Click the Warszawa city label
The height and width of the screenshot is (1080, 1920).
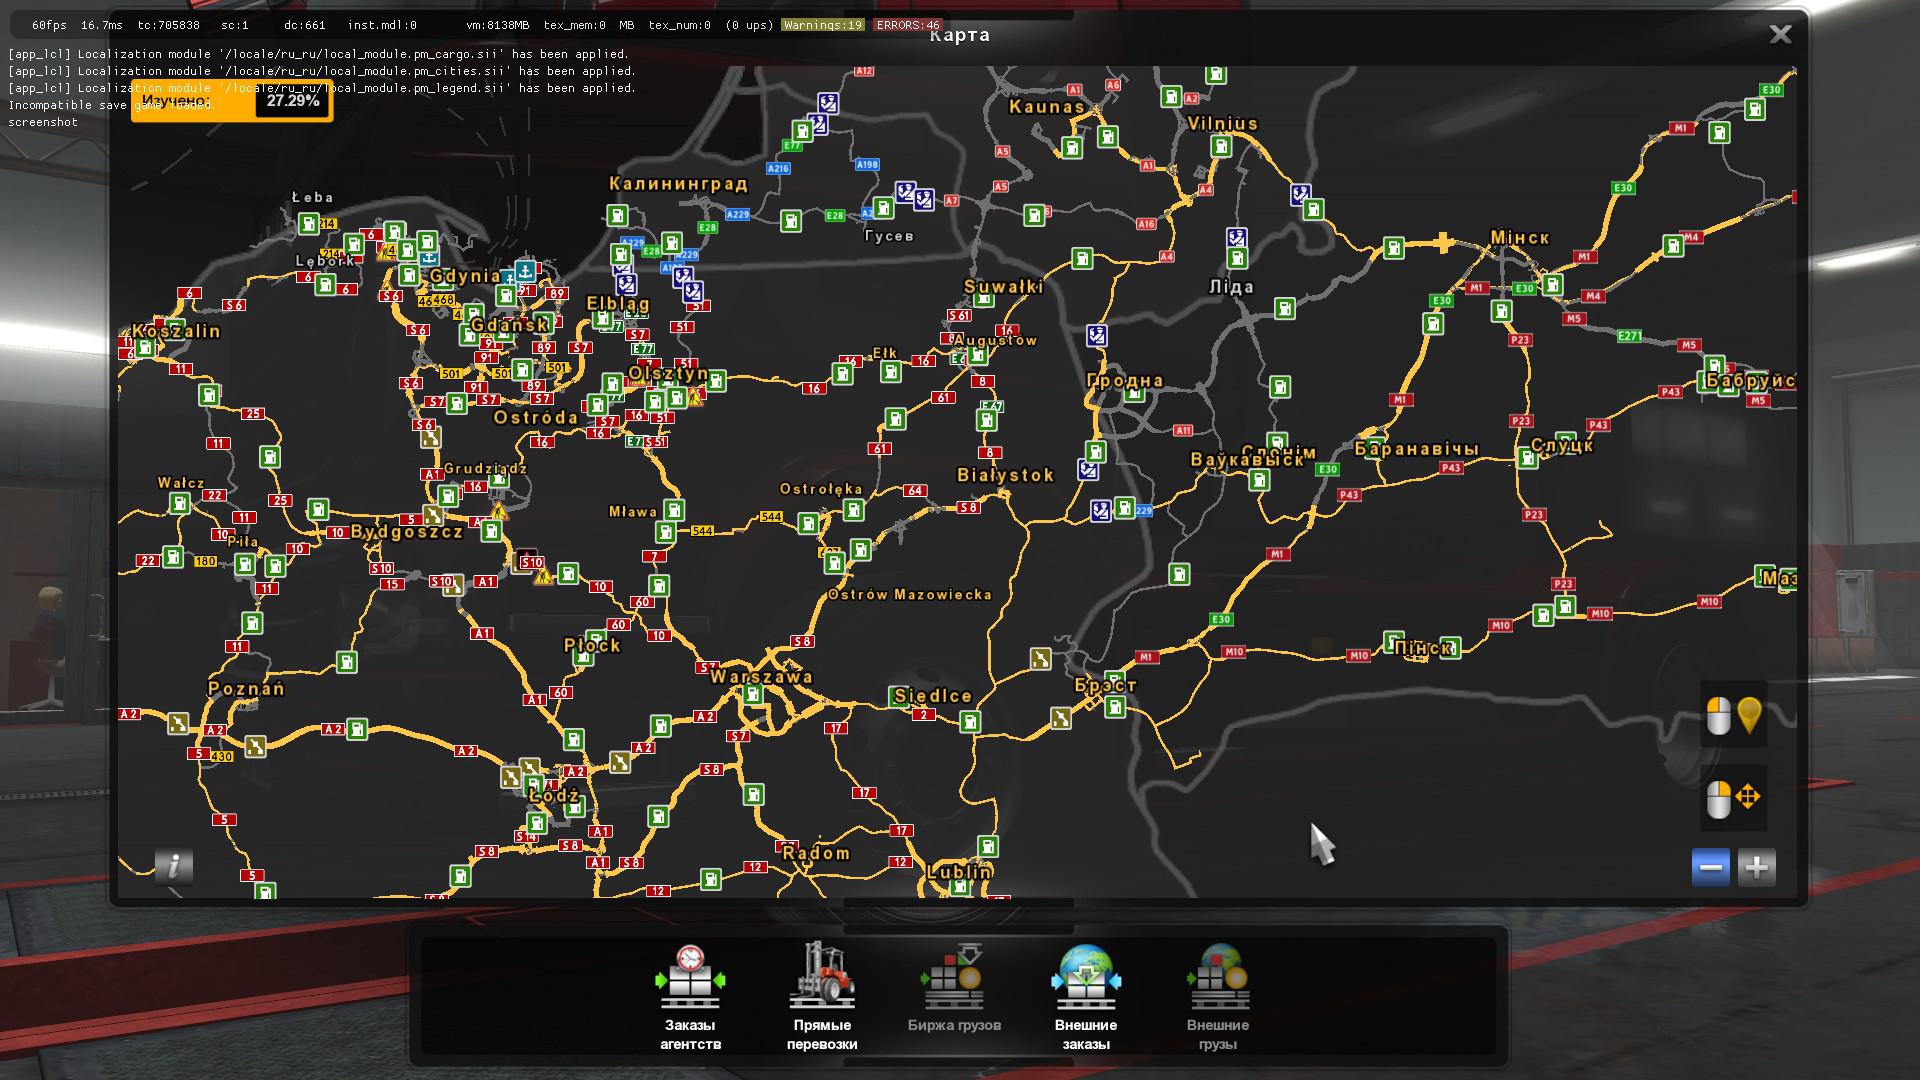pyautogui.click(x=761, y=677)
